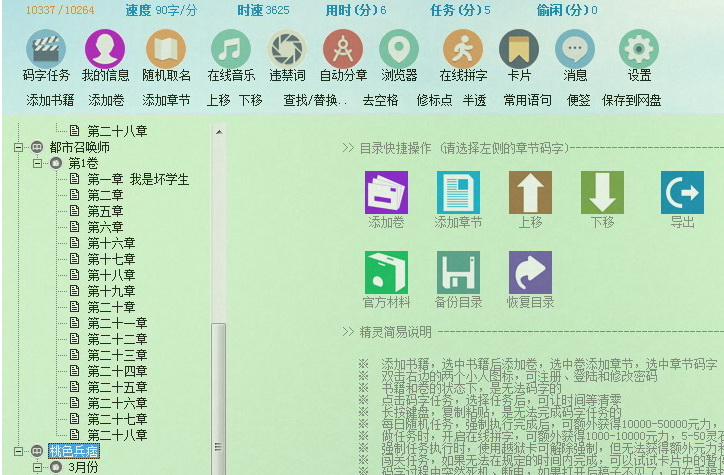Select chapter 第一章 我是坏学生
This screenshot has height=475, width=724.
click(x=138, y=179)
